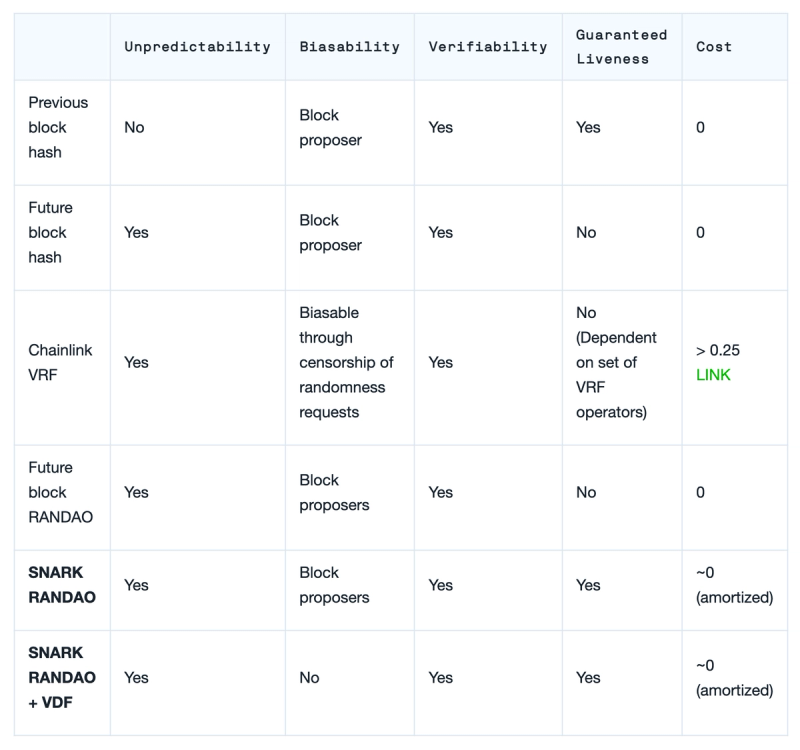800x750 pixels.
Task: Click the '~0 (amortized)' cost for SNARK RANDAO
Action: click(x=734, y=585)
